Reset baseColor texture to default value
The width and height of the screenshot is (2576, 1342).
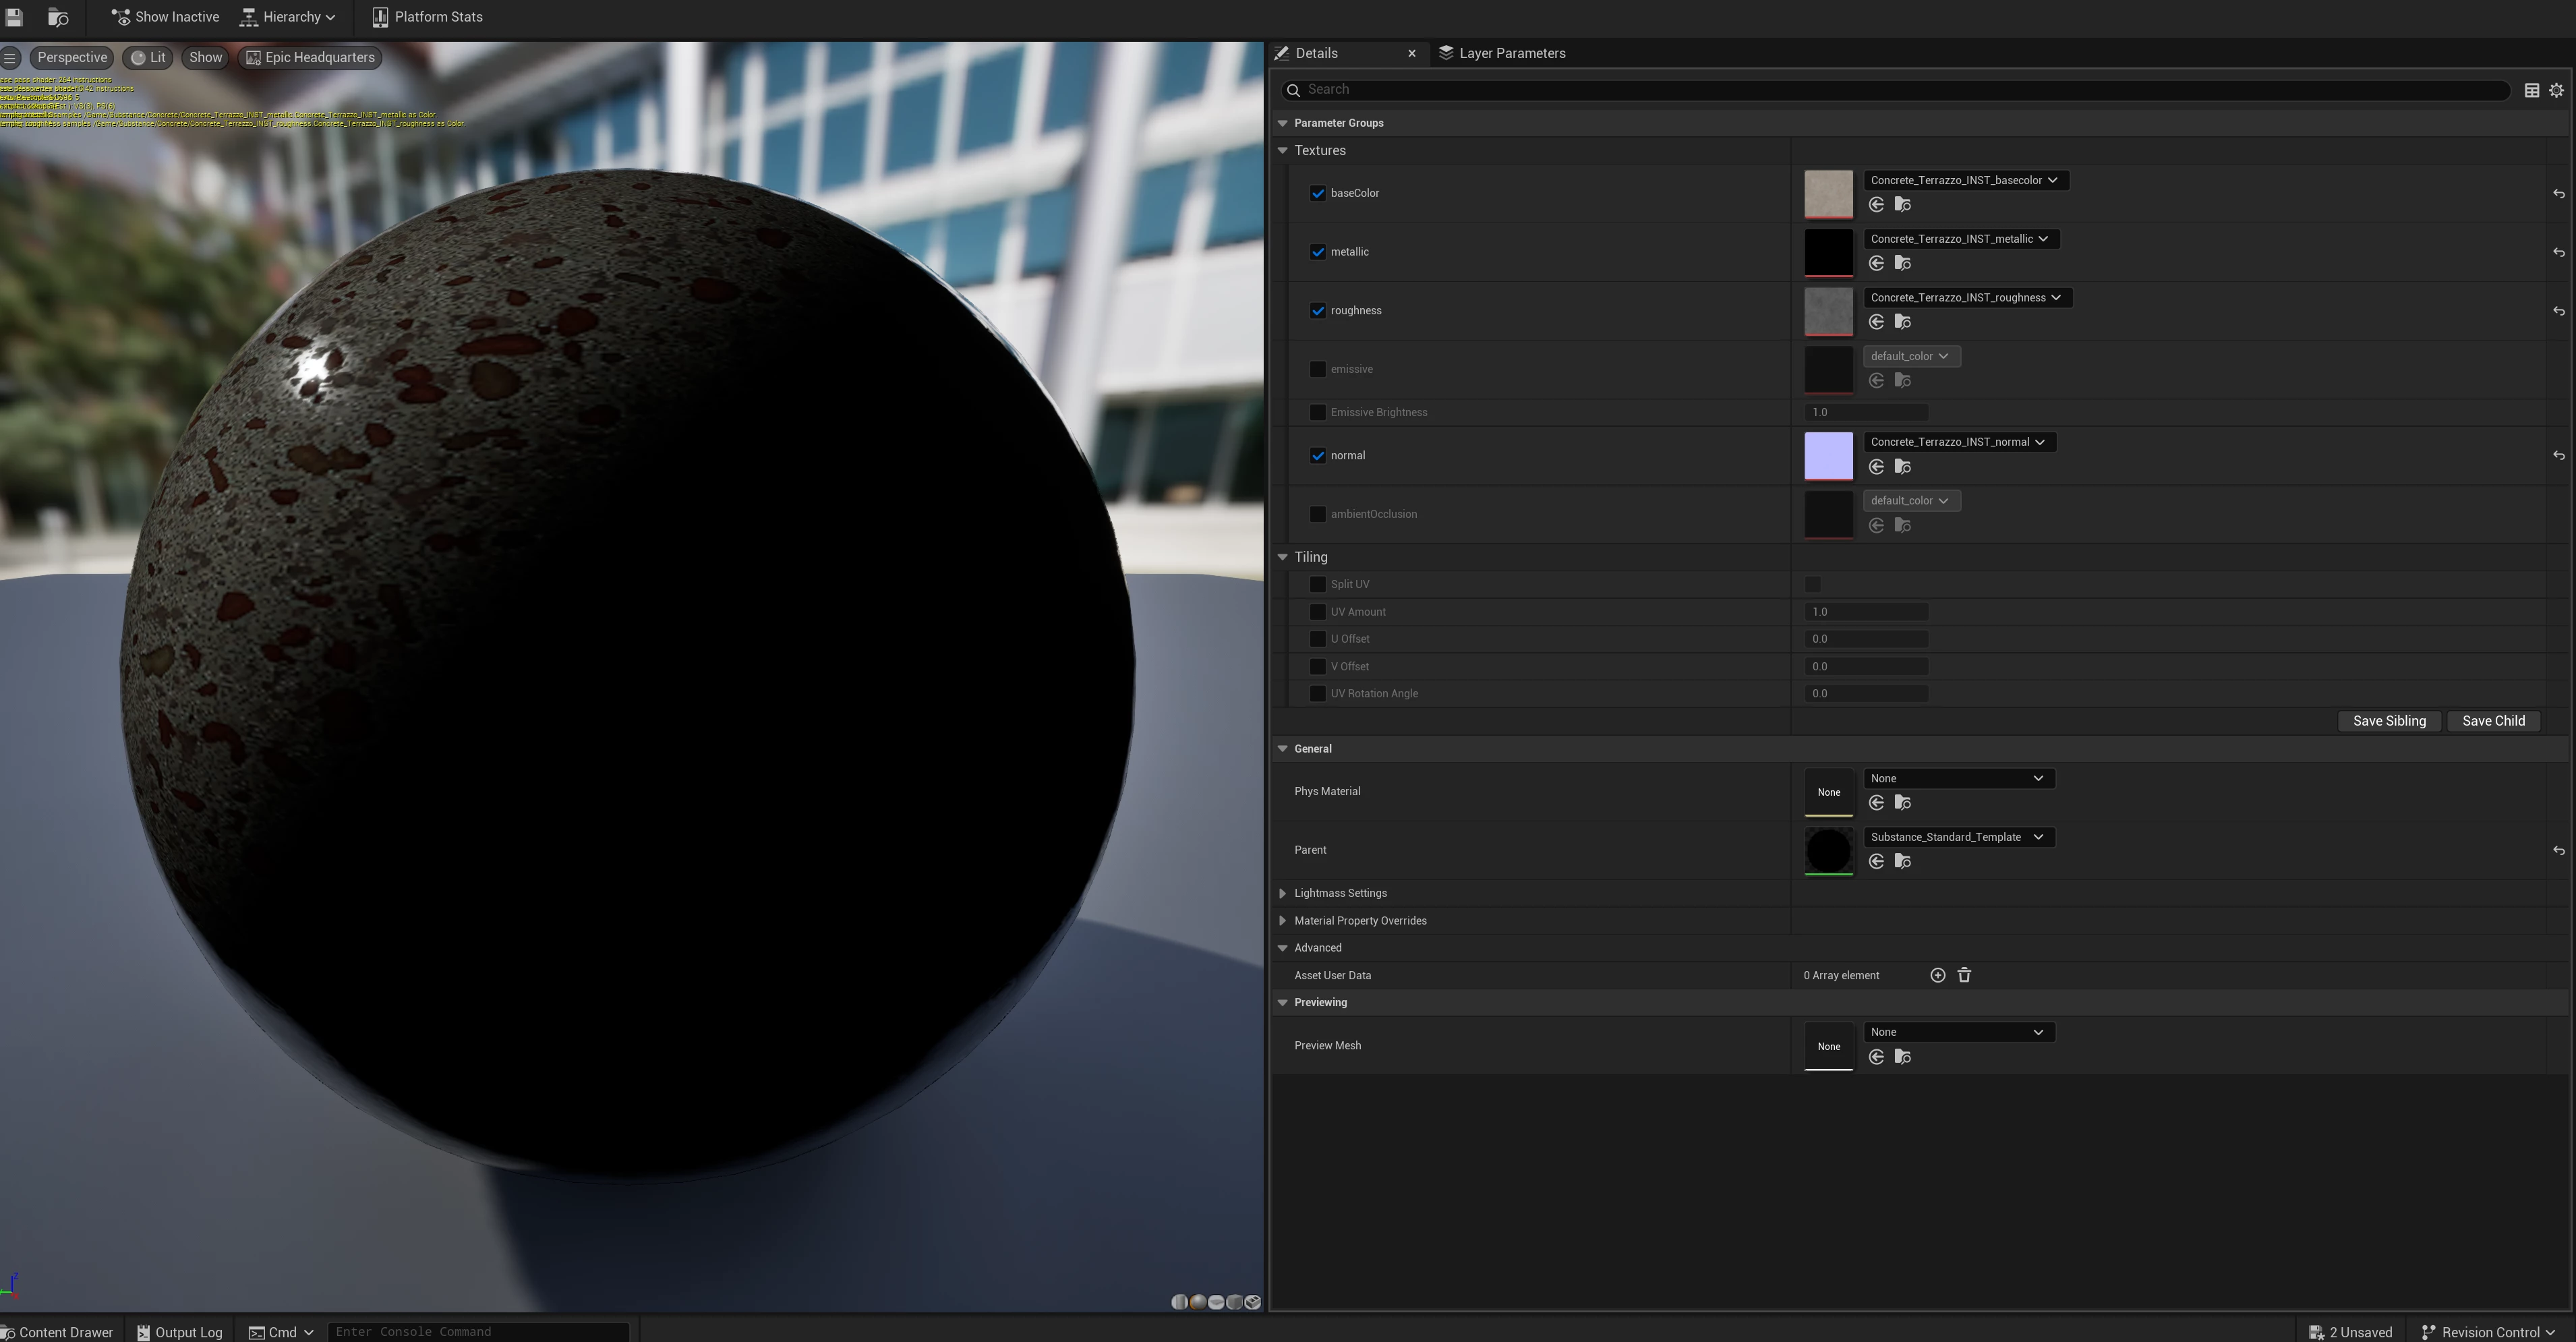pyautogui.click(x=2558, y=194)
